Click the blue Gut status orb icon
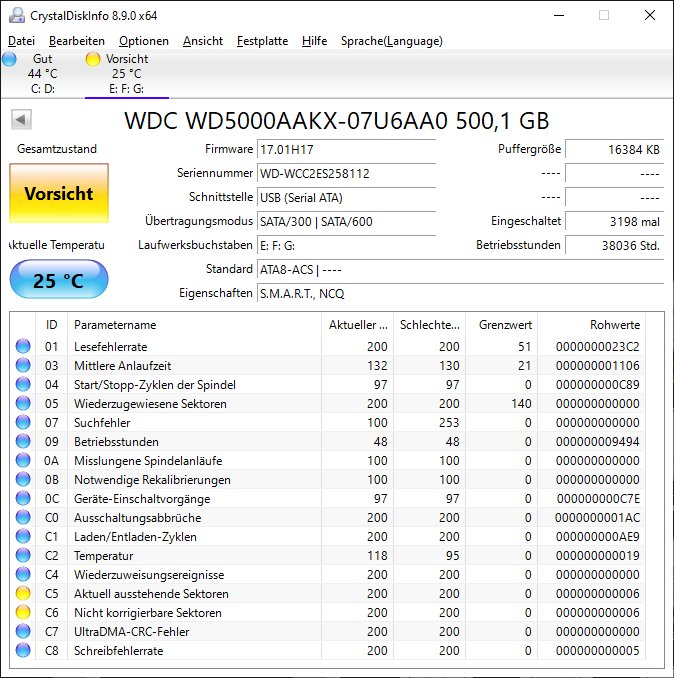Image resolution: width=674 pixels, height=678 pixels. coord(9,59)
